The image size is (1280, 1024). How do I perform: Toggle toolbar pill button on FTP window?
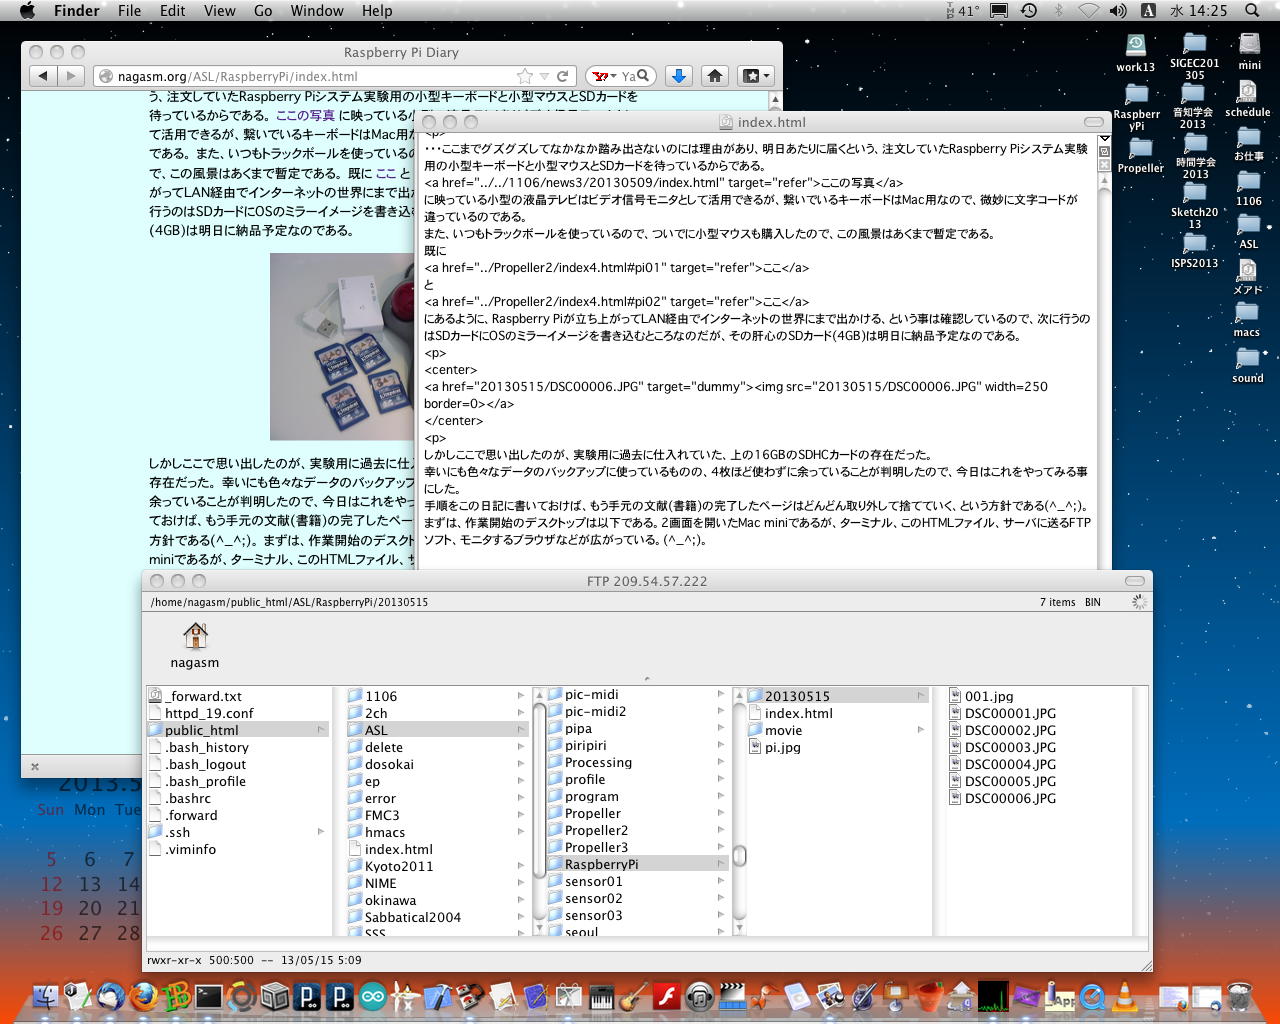[x=1134, y=581]
